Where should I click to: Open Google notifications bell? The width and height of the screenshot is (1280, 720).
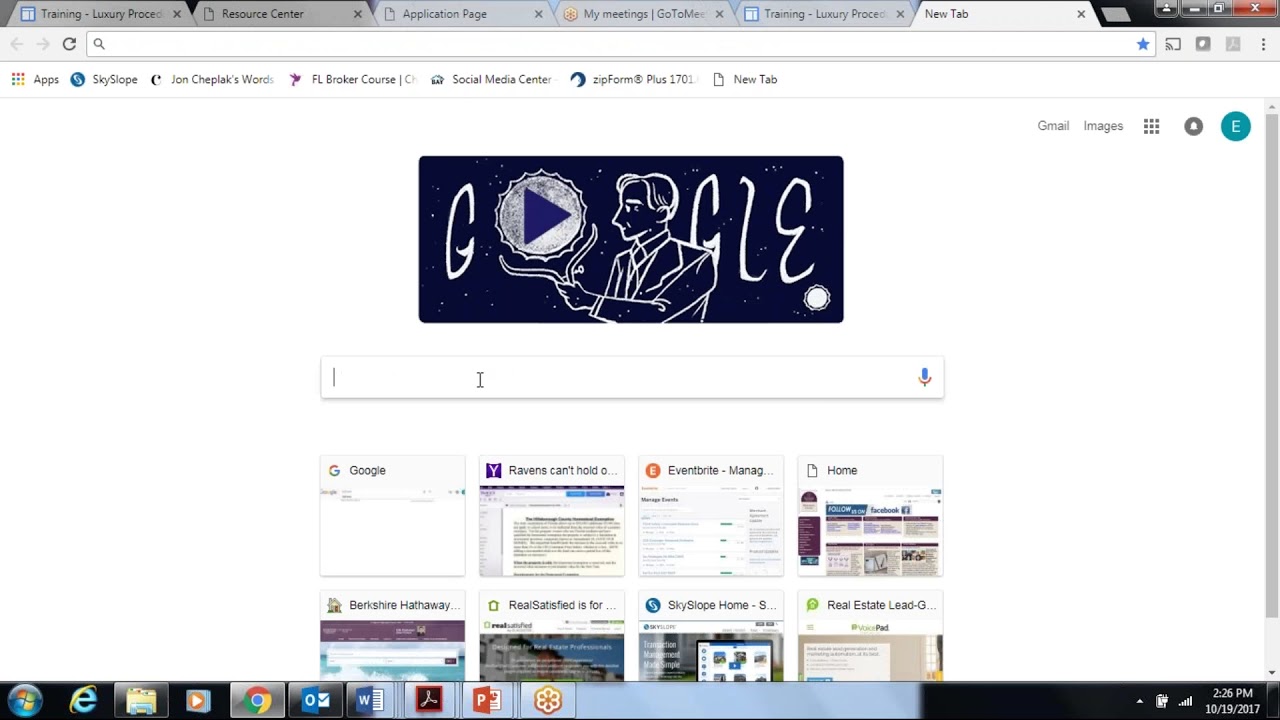1194,126
